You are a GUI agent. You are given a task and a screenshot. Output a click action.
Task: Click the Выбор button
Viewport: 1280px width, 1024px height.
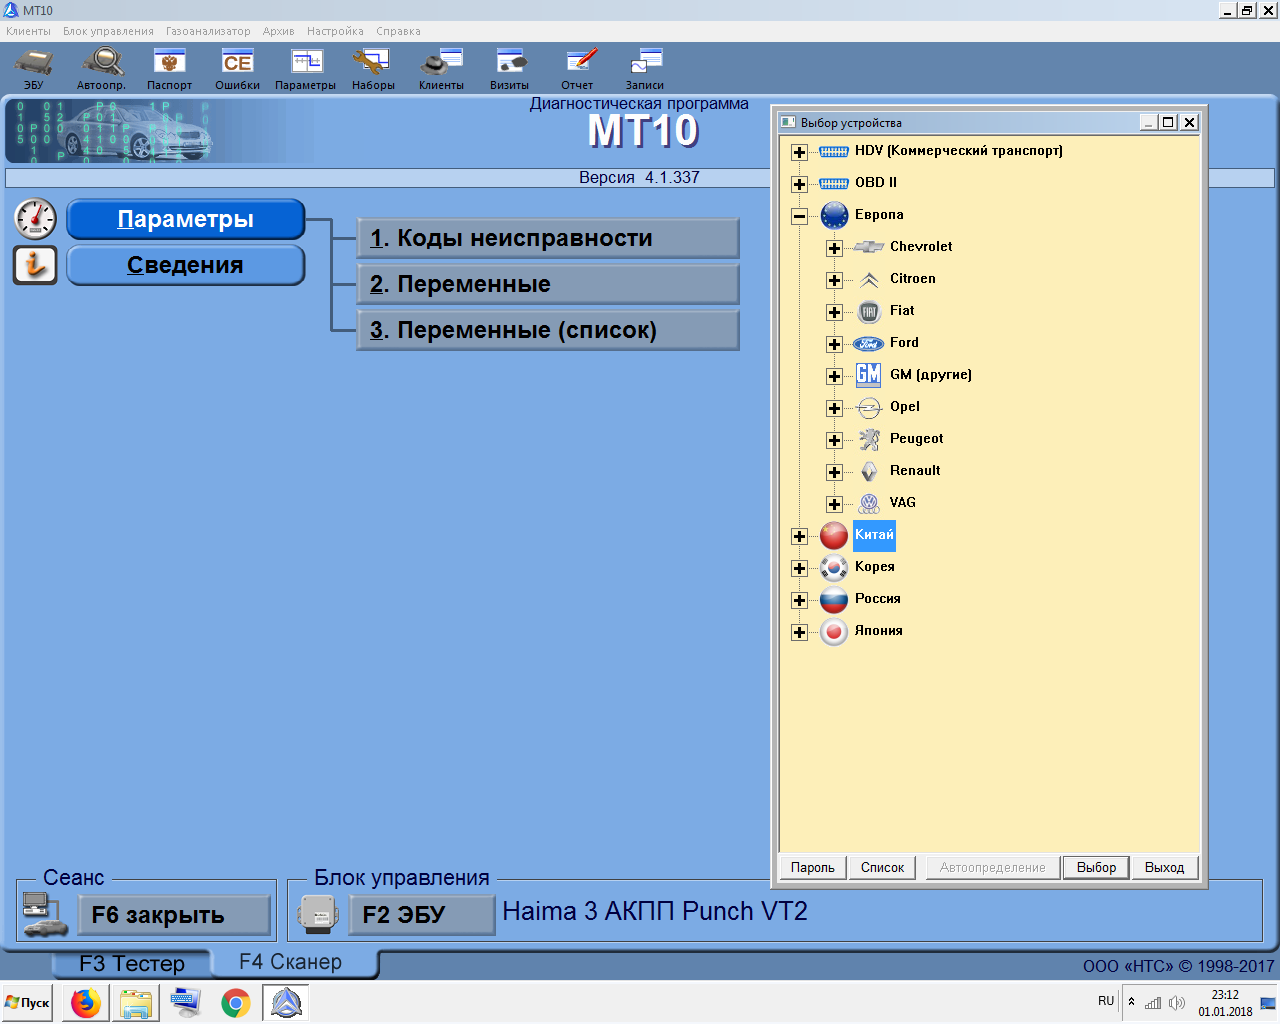[1096, 867]
